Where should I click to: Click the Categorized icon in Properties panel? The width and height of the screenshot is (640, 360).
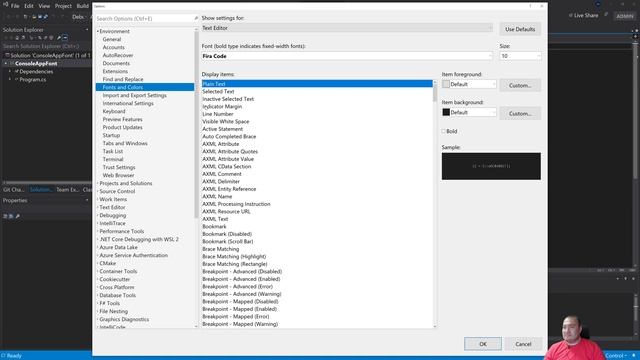5,216
